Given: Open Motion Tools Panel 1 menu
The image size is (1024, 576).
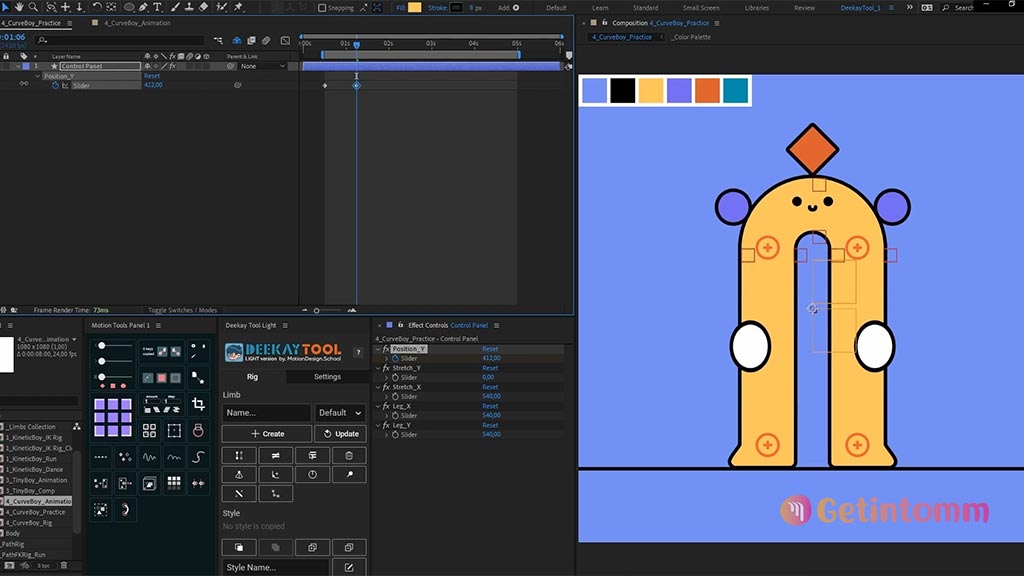Looking at the screenshot, I should [x=158, y=325].
